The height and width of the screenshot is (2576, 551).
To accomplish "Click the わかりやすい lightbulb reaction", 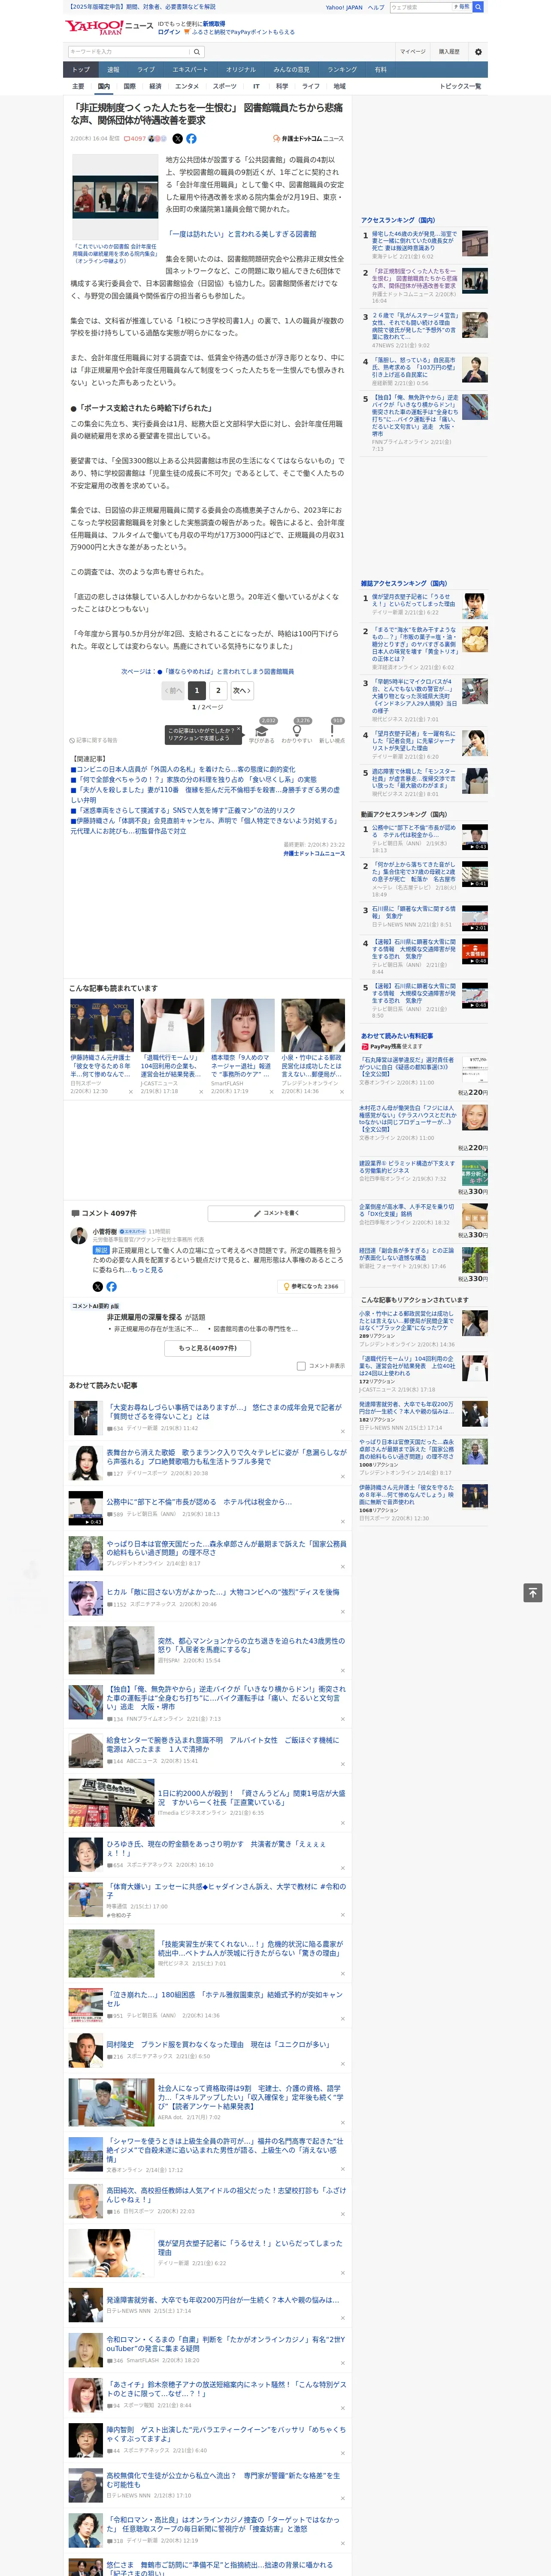I will point(297,732).
